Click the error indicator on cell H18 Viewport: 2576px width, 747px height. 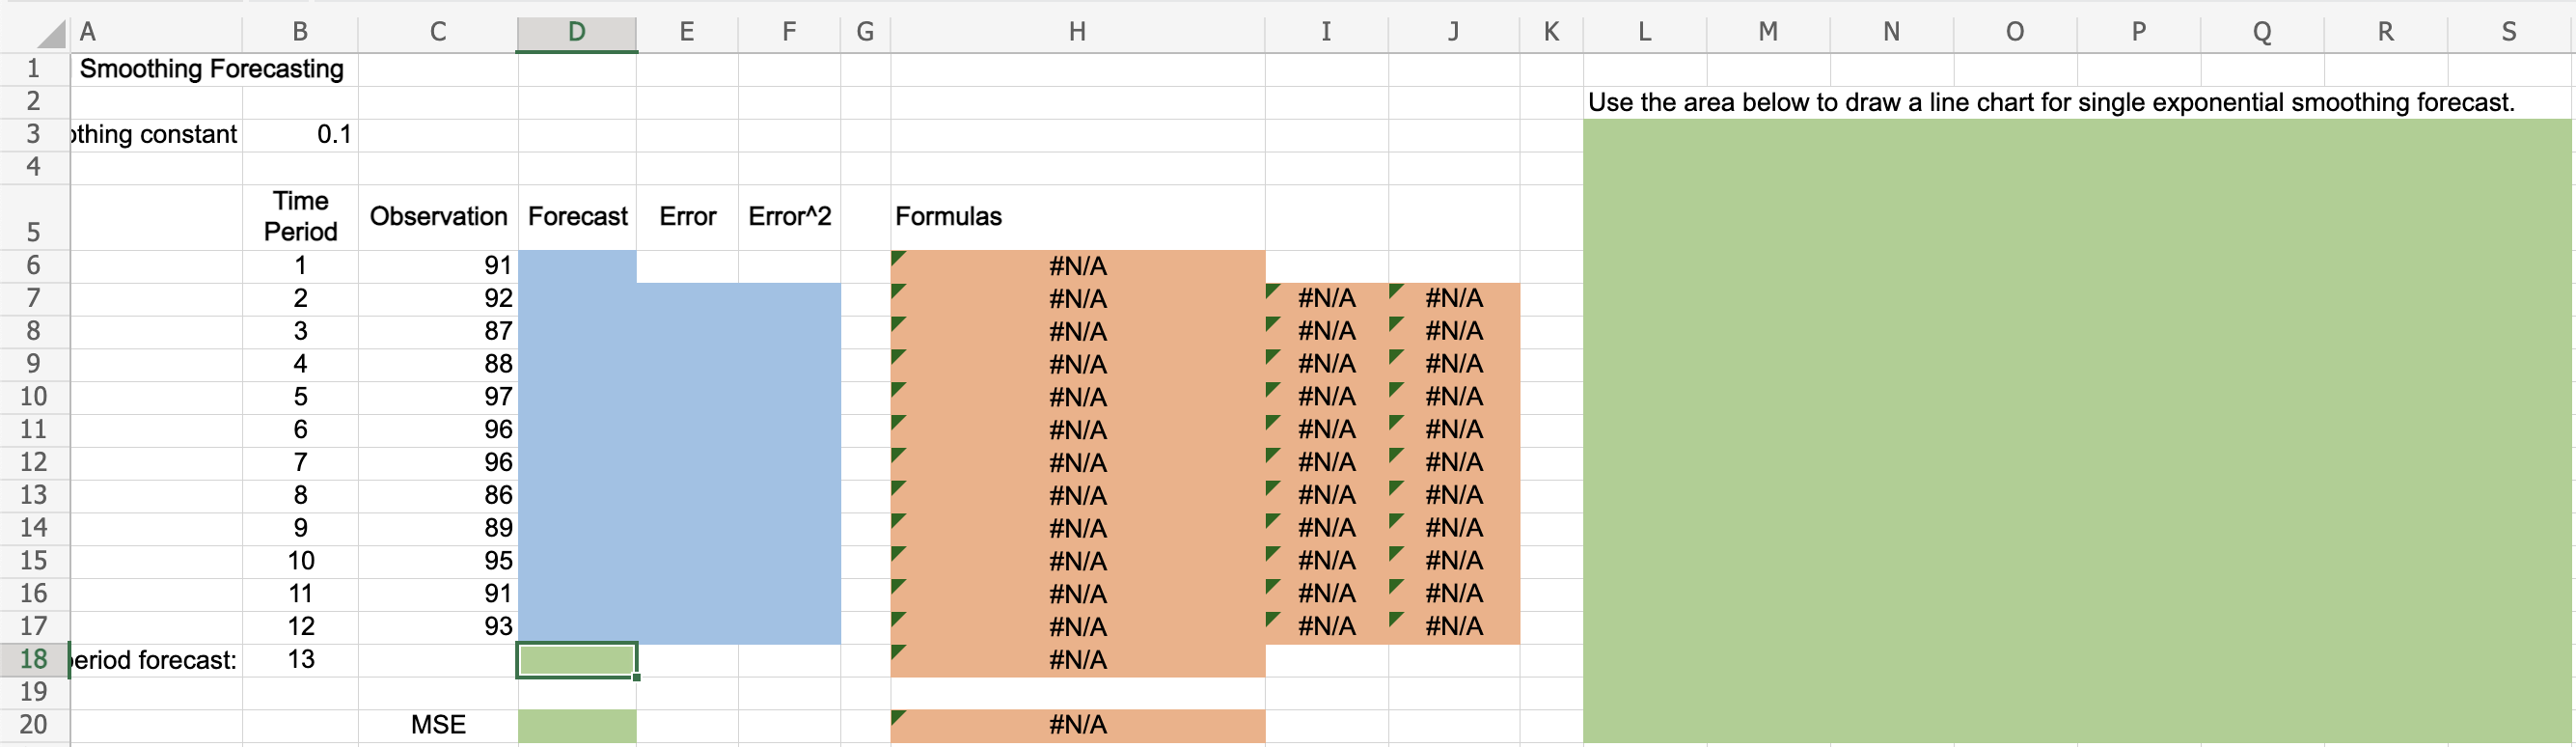(898, 652)
